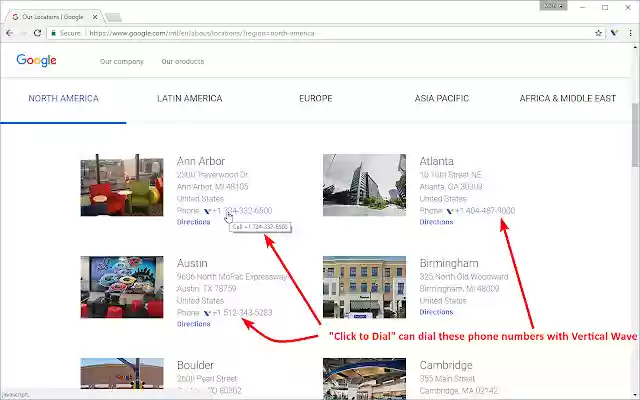Viewport: 640px width, 400px height.
Task: Switch to Europe tab
Action: click(316, 98)
